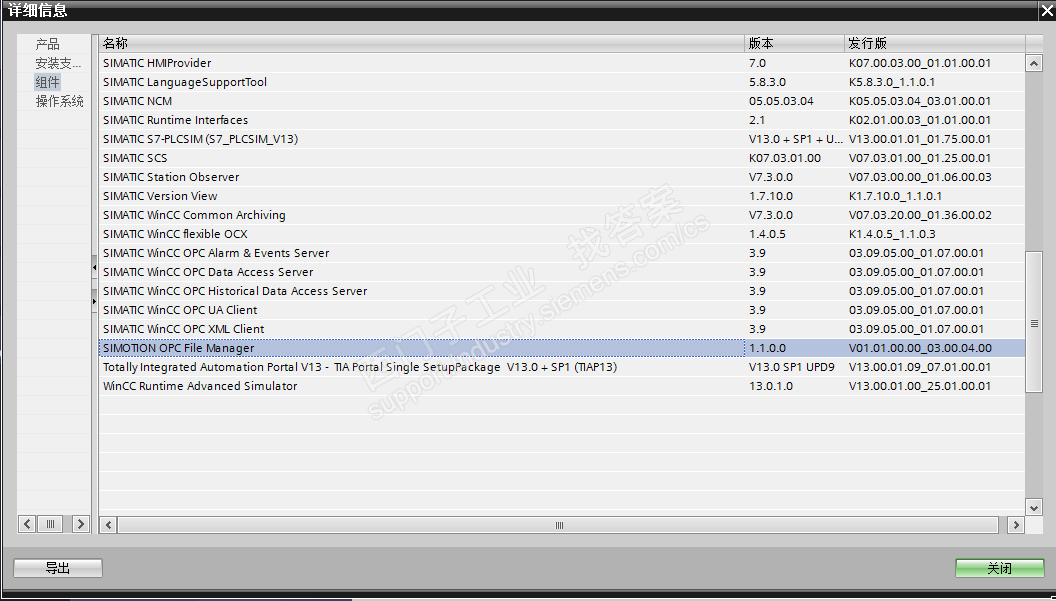Click version cell V13.0 SP1 UPD9
This screenshot has width=1056, height=601.
[x=791, y=367]
